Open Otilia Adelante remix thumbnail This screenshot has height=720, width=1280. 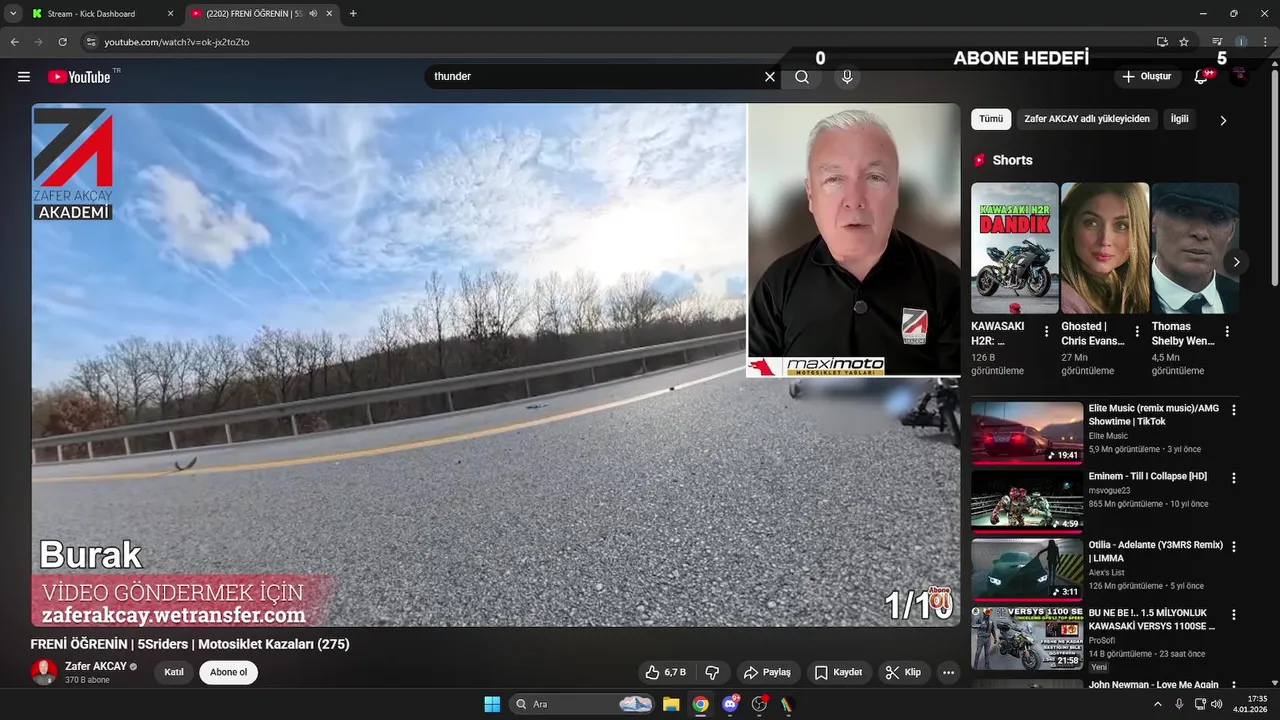coord(1027,570)
